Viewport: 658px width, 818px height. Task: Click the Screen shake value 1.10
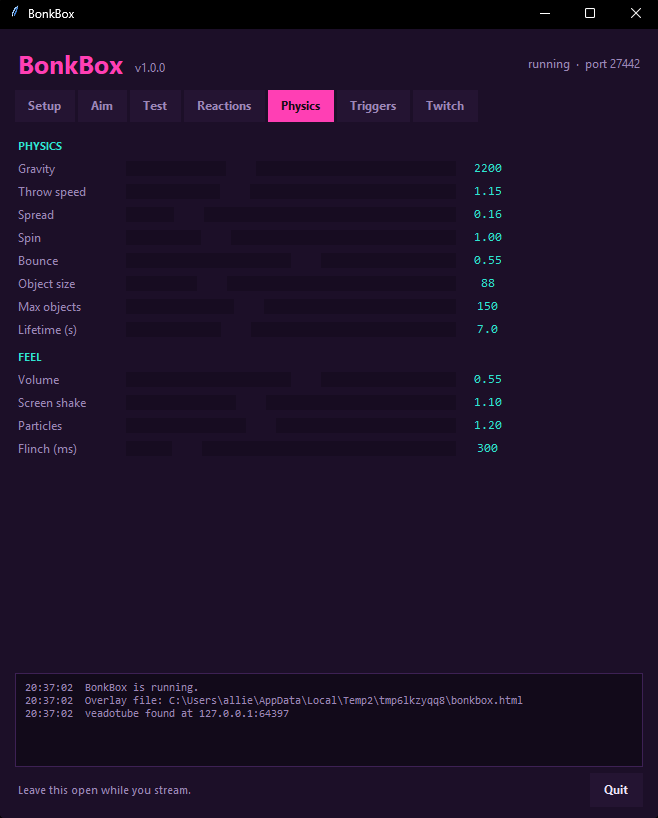[488, 402]
